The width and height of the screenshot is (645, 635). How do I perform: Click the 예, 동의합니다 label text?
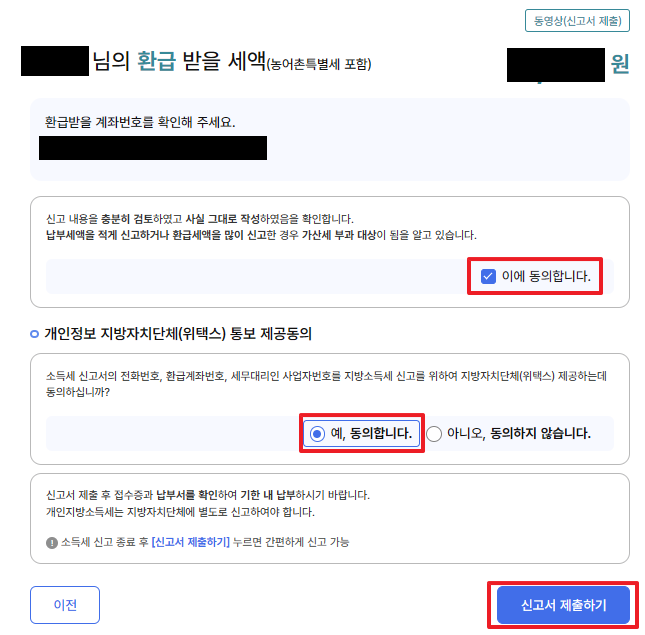coord(371,433)
